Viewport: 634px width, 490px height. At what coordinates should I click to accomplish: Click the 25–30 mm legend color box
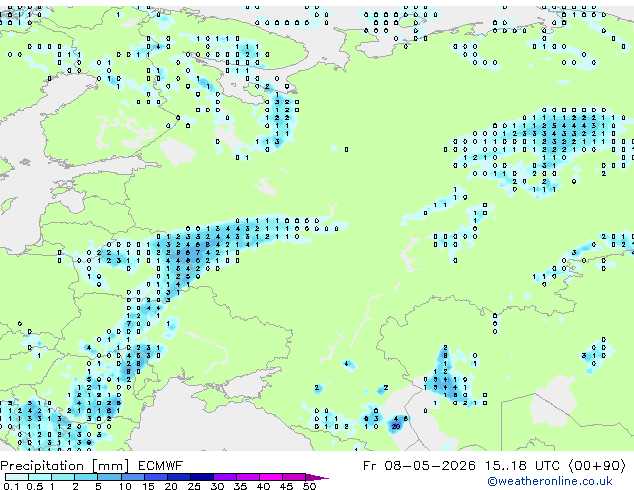(x=202, y=477)
